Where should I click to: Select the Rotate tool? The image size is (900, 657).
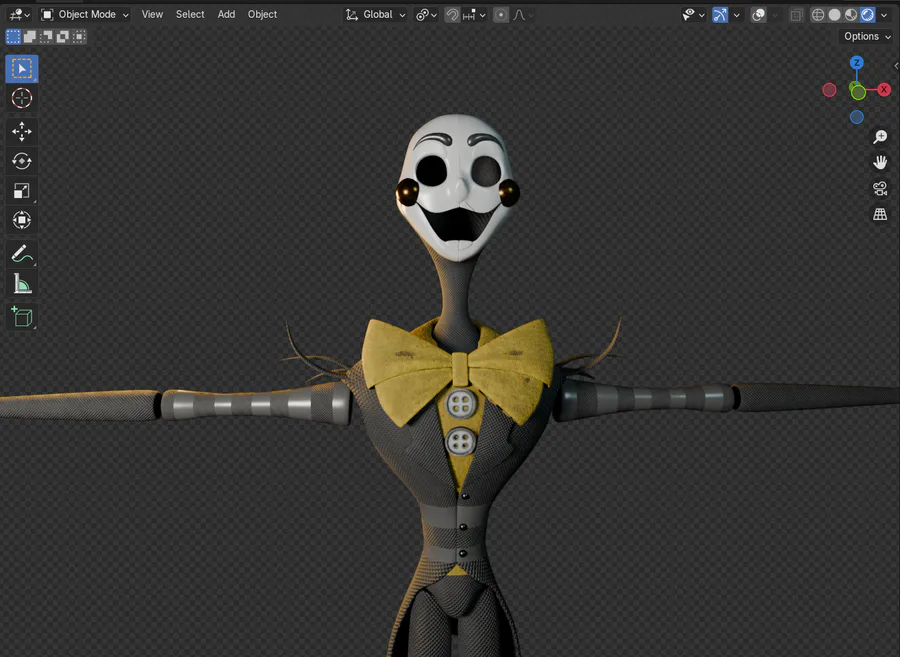[x=22, y=161]
